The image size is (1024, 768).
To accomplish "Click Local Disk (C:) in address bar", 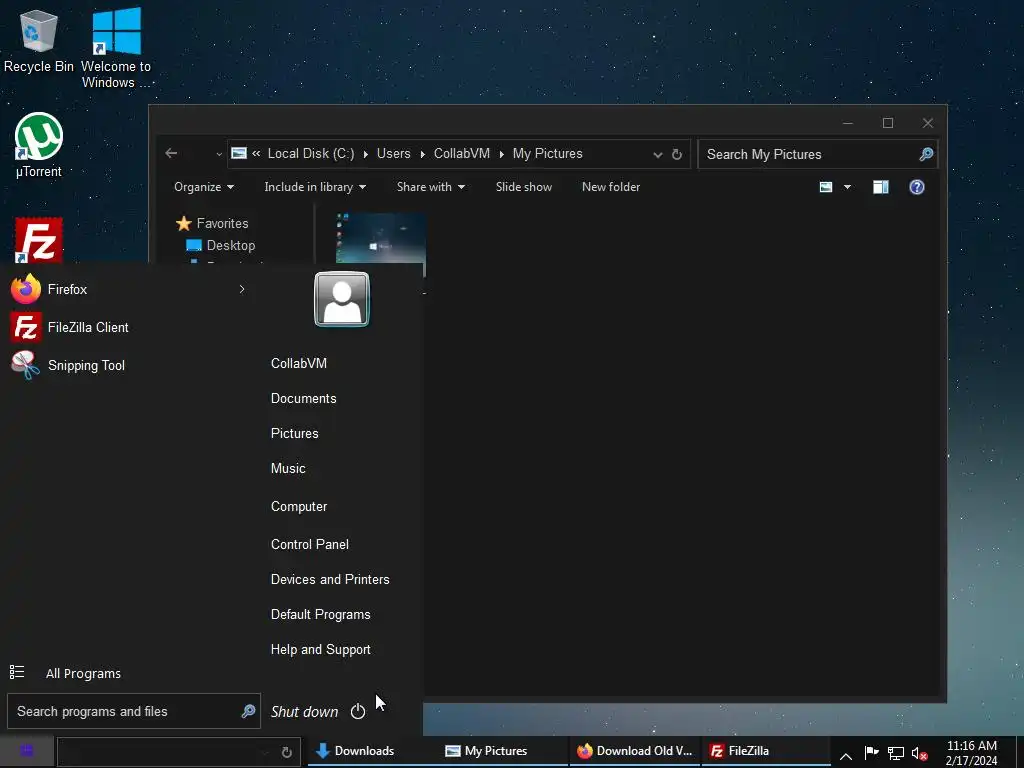I will (311, 153).
